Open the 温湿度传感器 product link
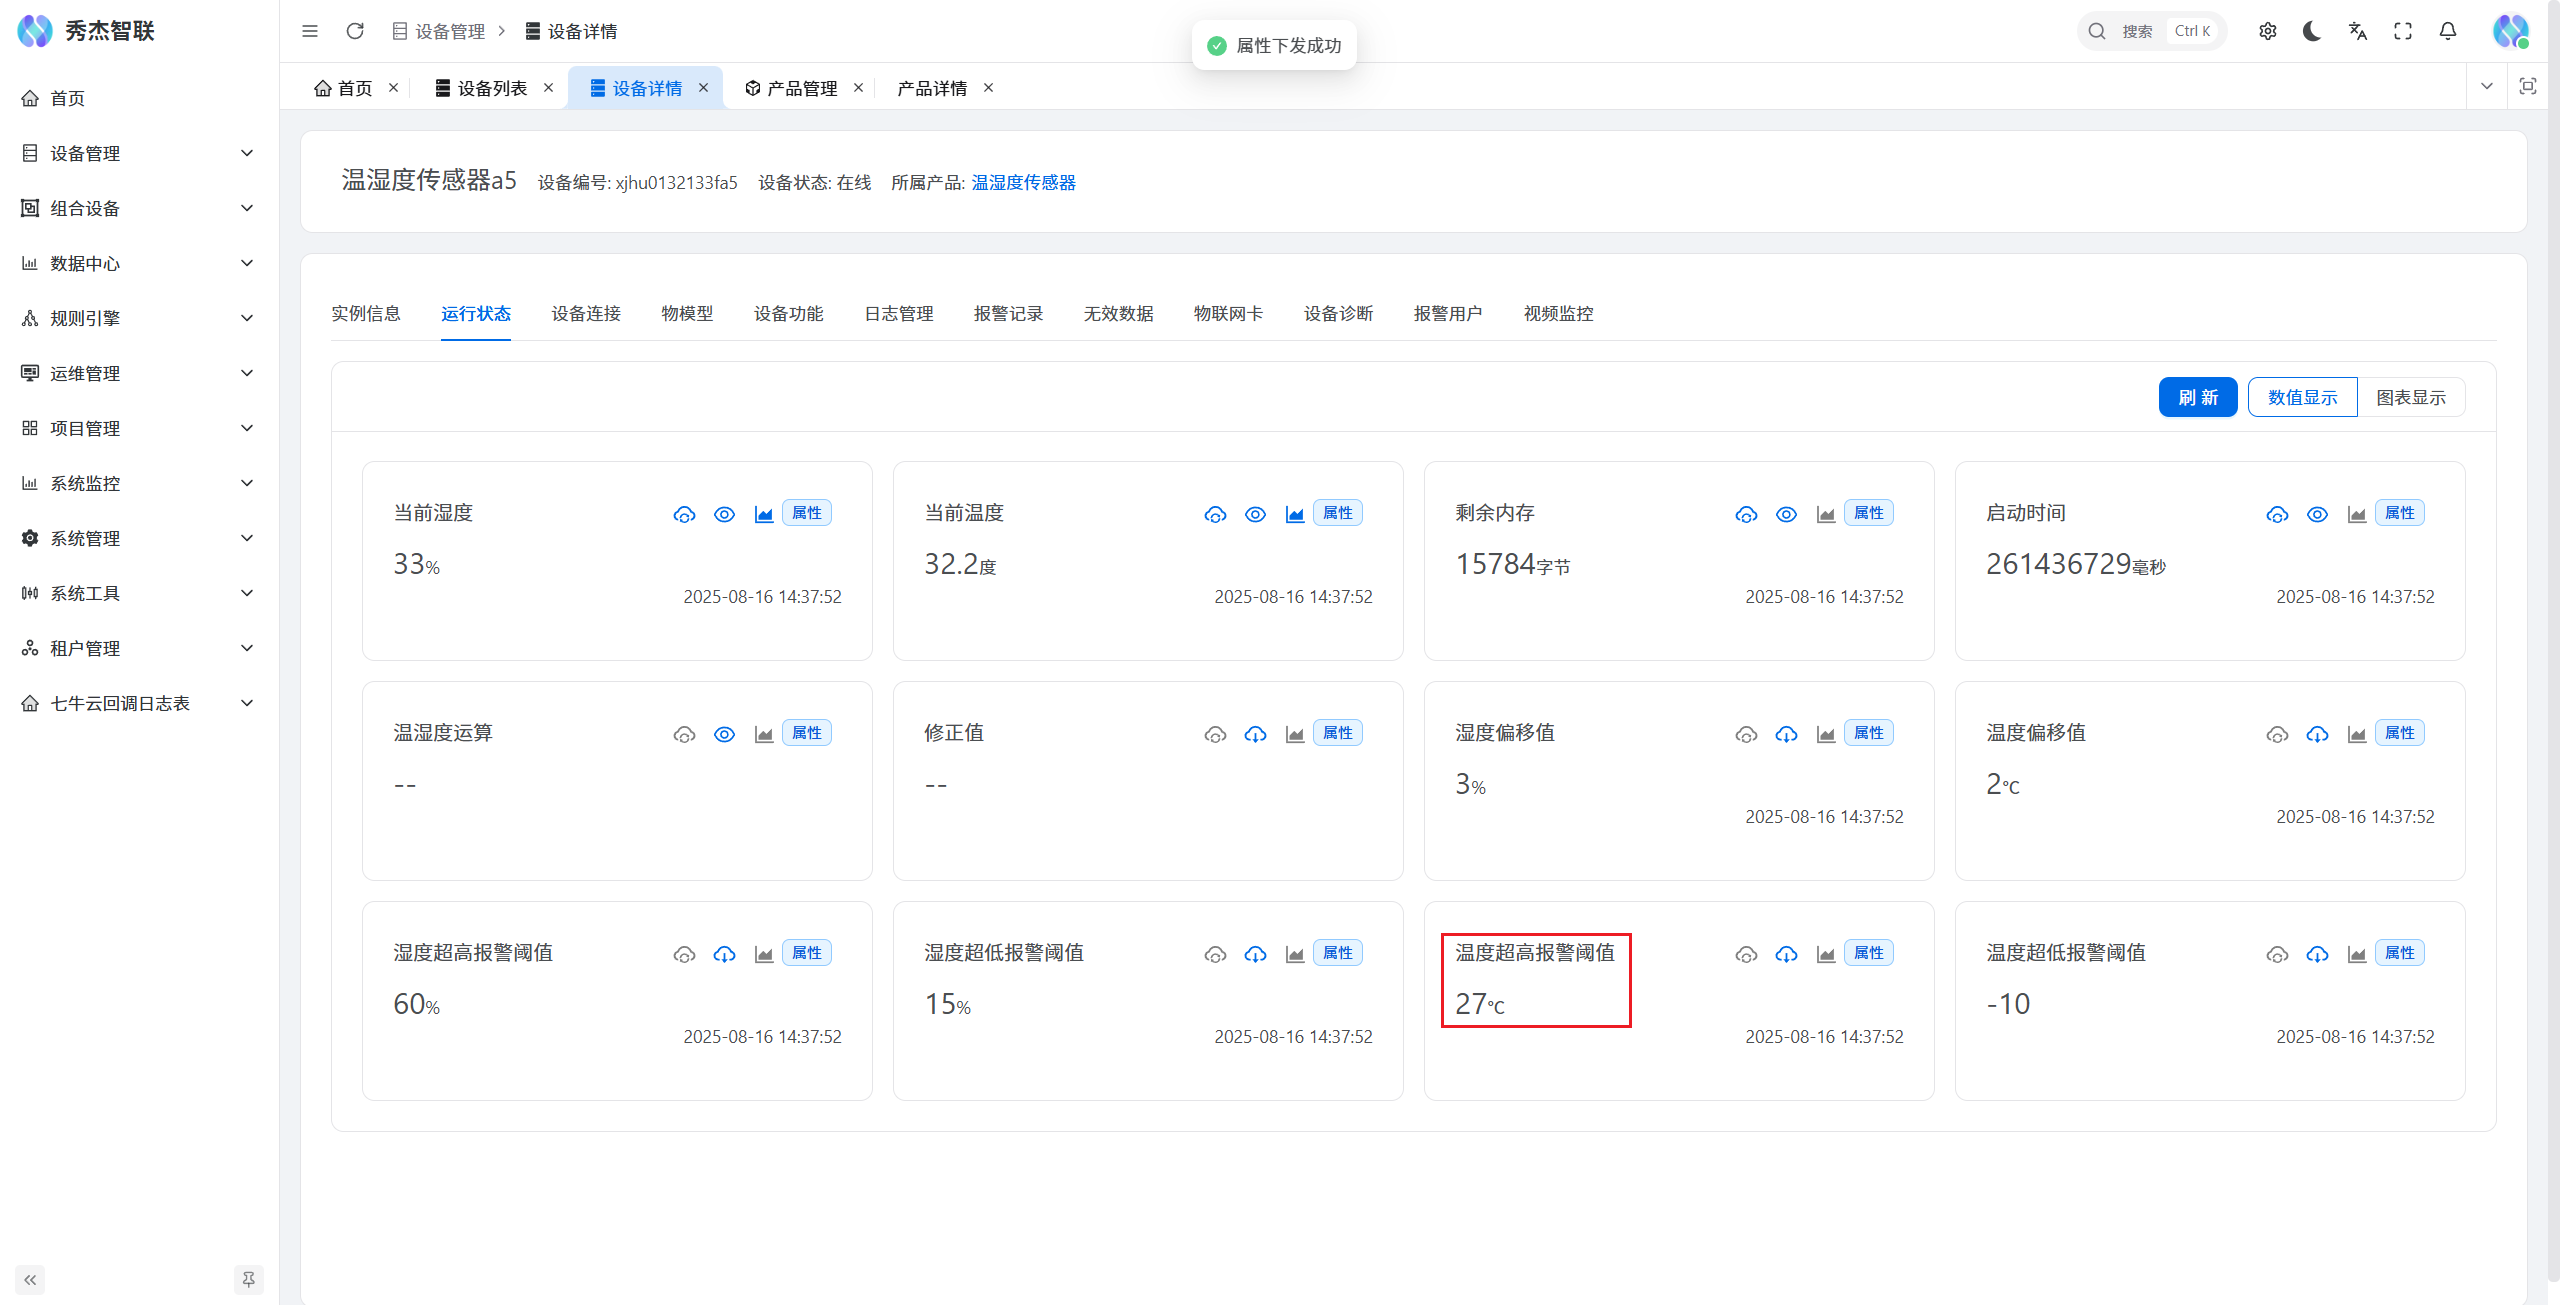2560x1305 pixels. coord(1023,182)
